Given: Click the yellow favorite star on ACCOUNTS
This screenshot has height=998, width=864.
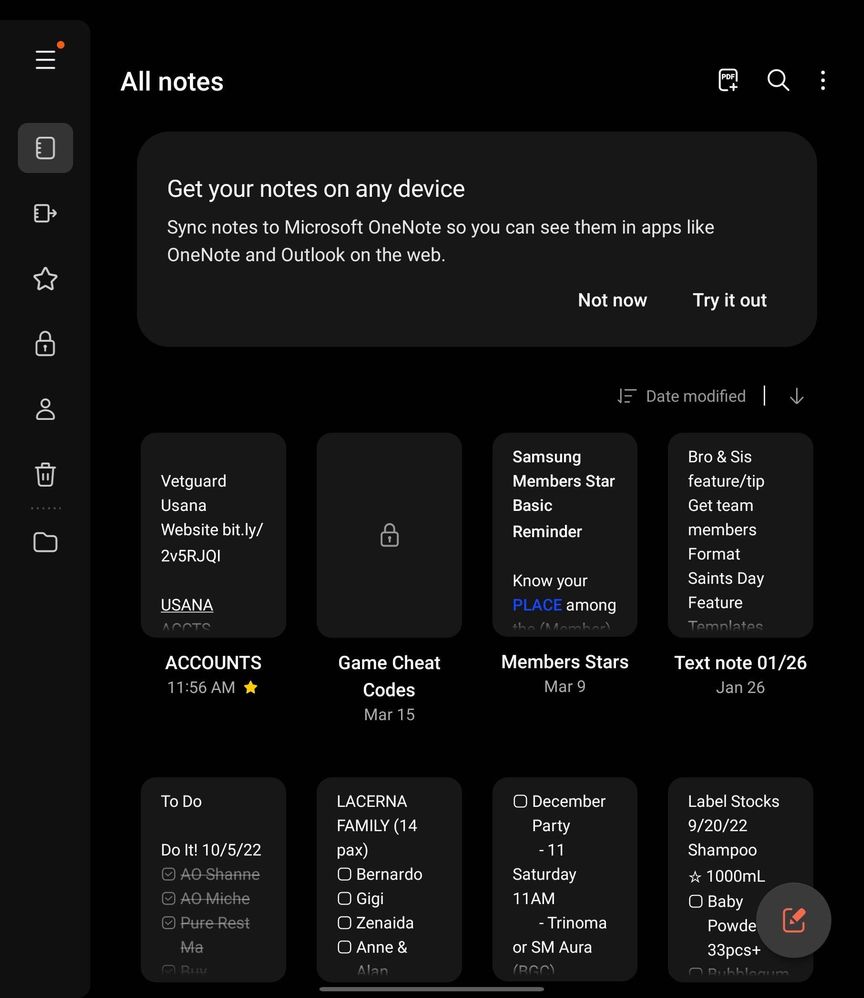Looking at the screenshot, I should click(251, 687).
